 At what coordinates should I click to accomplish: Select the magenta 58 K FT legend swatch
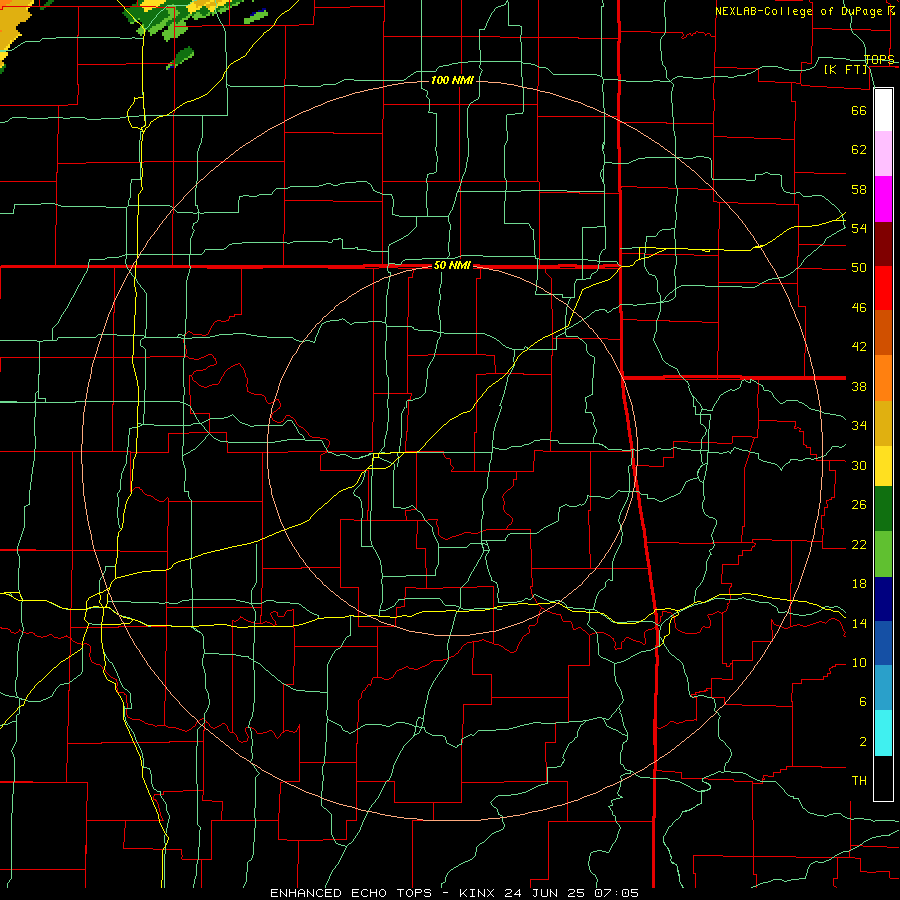point(883,199)
